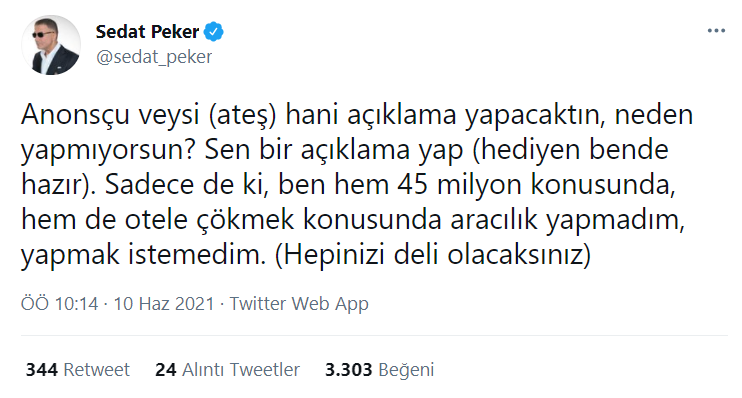The width and height of the screenshot is (742, 398).
Task: Show the 3.303 Beğeni list
Action: pos(380,370)
